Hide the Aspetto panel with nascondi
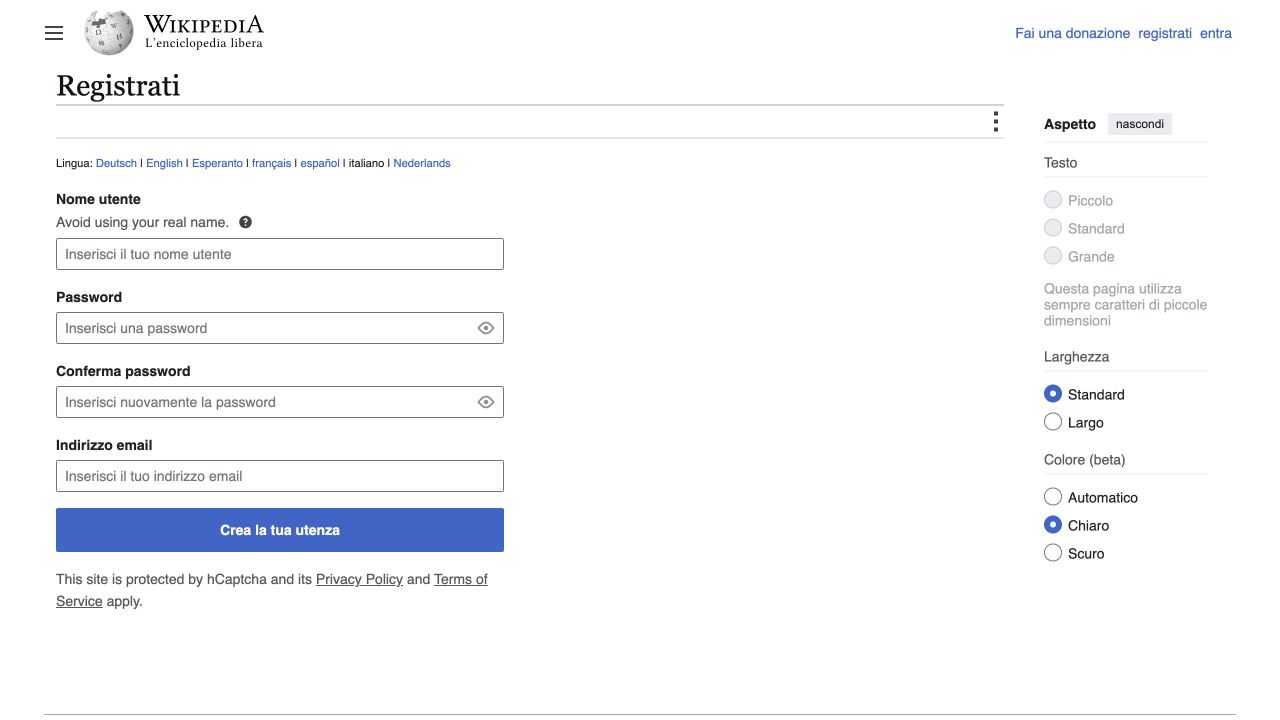 1139,124
